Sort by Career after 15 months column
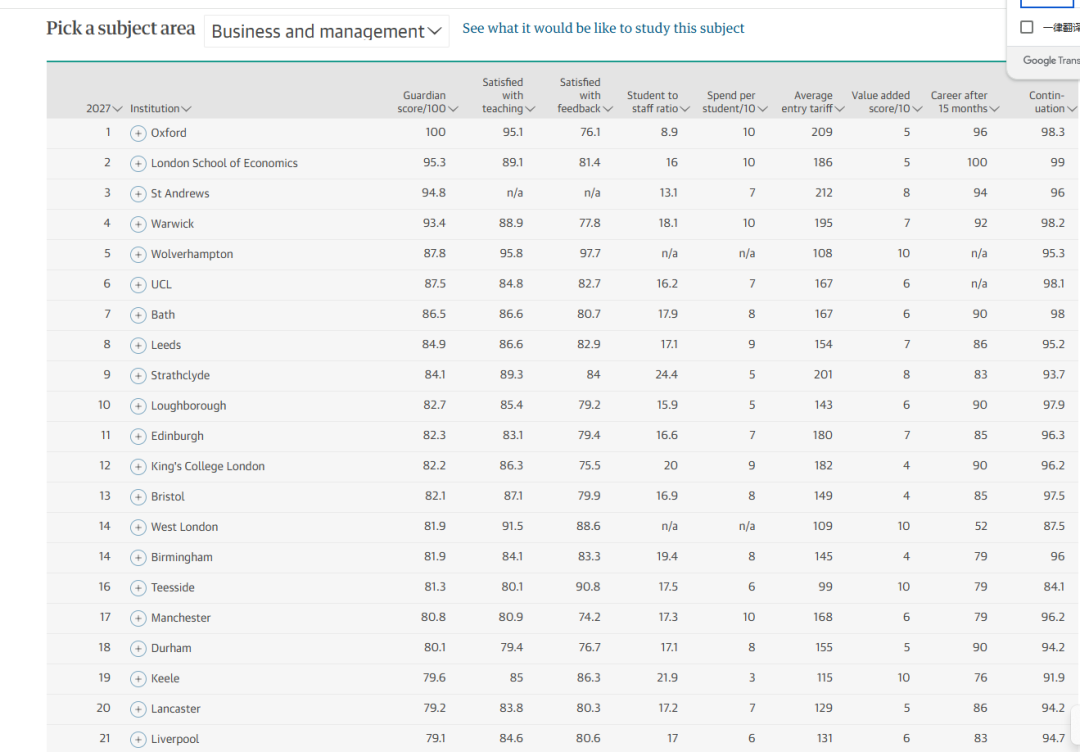 [964, 102]
